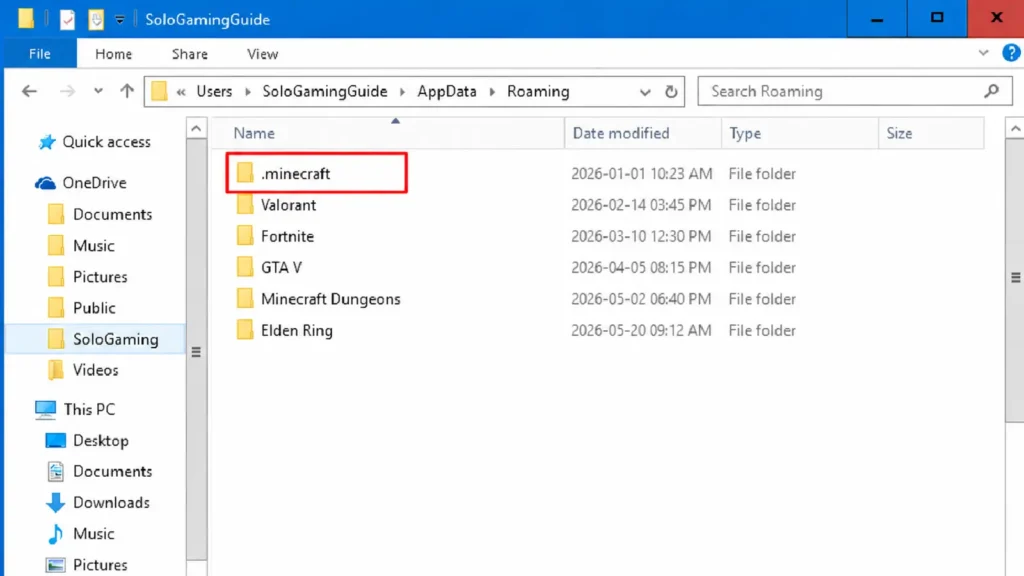The height and width of the screenshot is (576, 1024).
Task: Expand the Users breadcrumb arrow
Action: coord(248,92)
